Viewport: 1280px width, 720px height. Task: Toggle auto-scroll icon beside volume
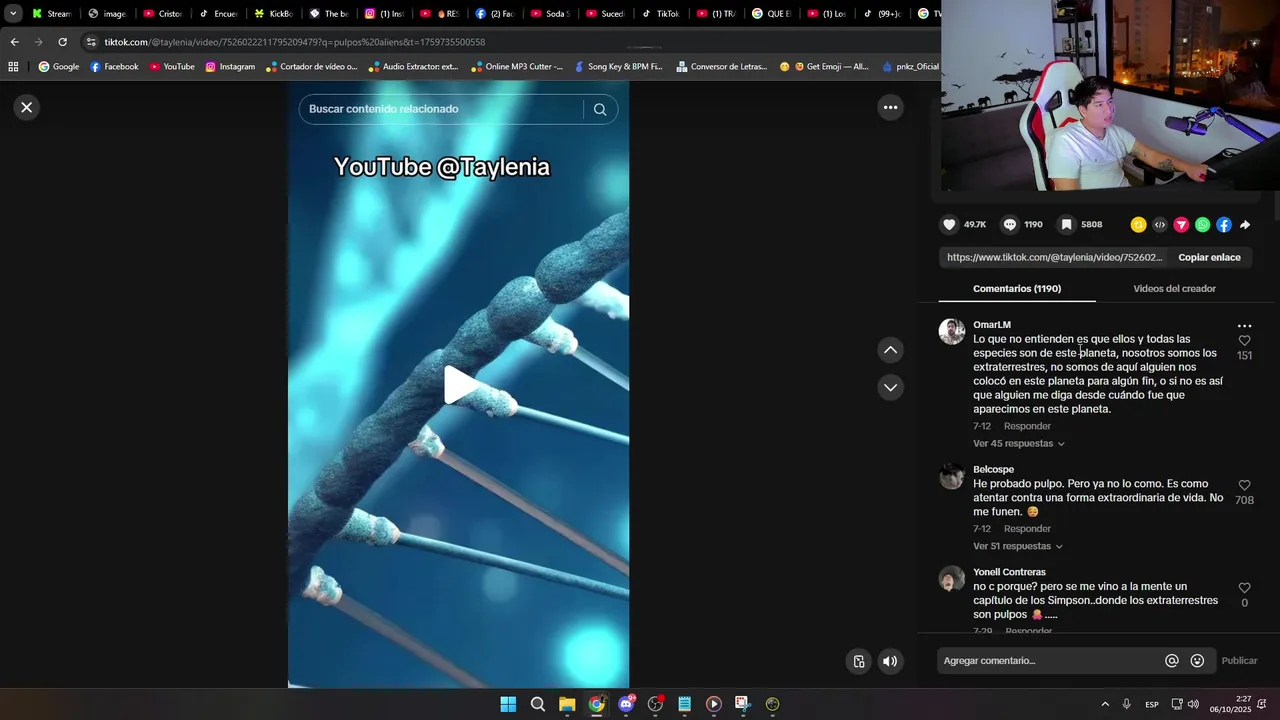click(x=859, y=661)
